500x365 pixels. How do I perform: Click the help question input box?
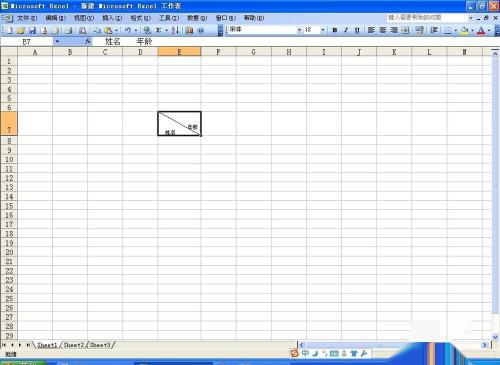coord(427,17)
